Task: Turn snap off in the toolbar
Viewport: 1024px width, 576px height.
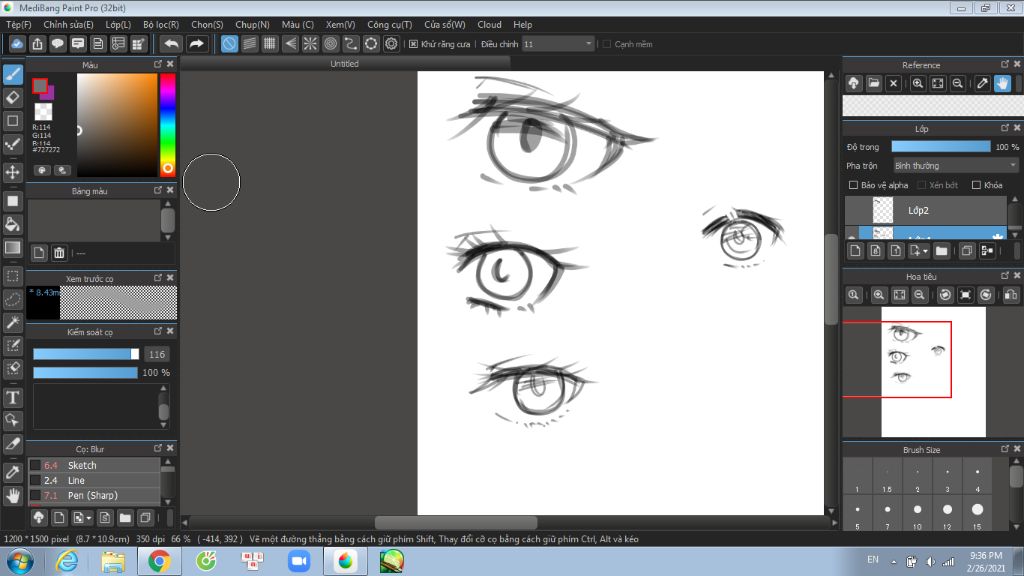Action: click(x=229, y=44)
